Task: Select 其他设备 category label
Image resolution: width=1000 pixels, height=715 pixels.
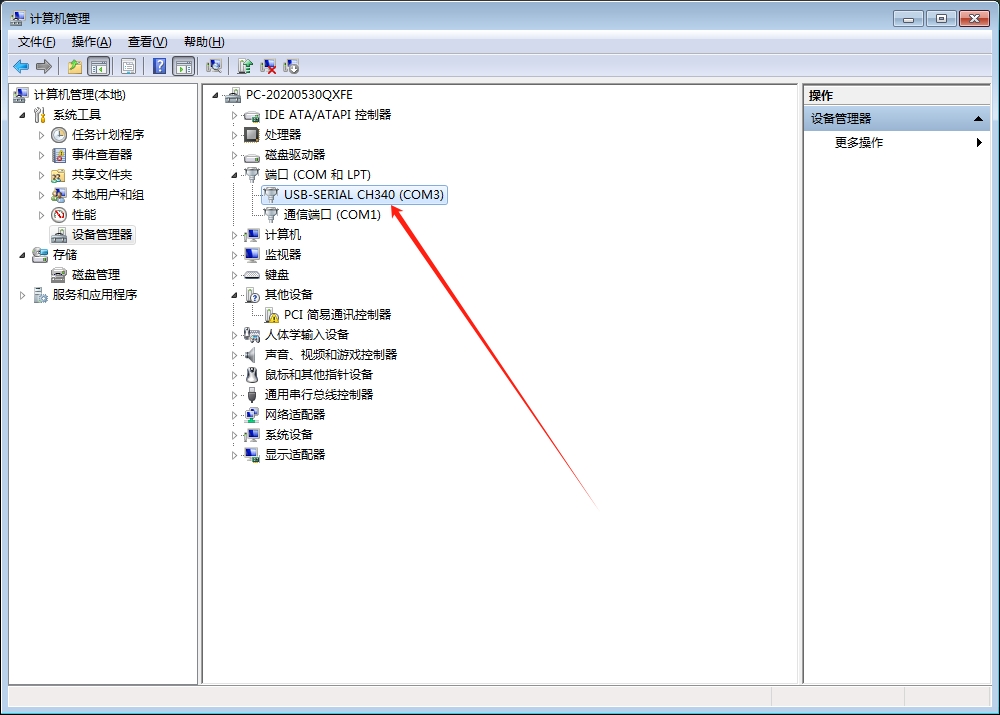Action: point(289,295)
